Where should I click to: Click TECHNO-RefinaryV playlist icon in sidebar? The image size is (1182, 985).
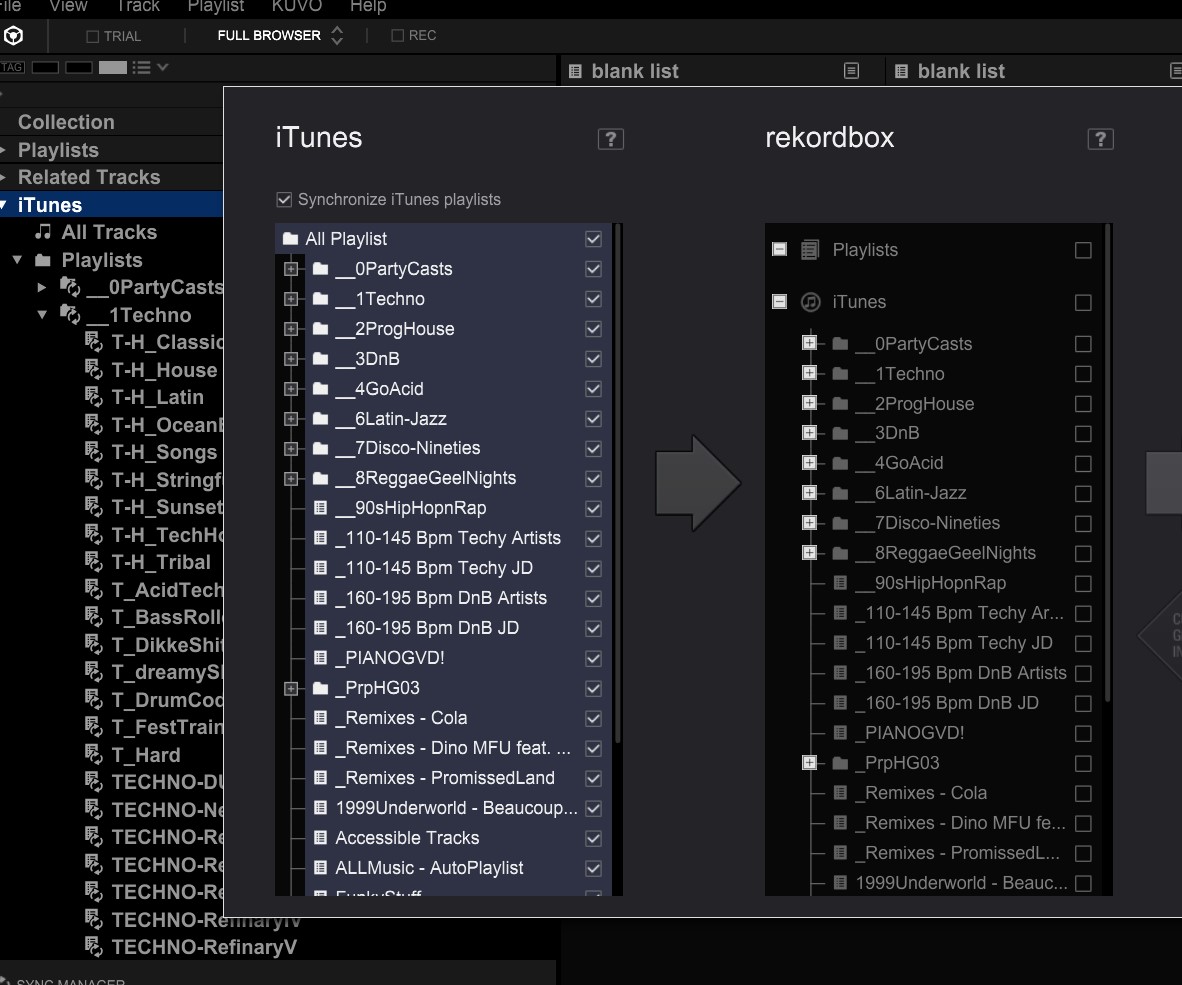coord(93,947)
